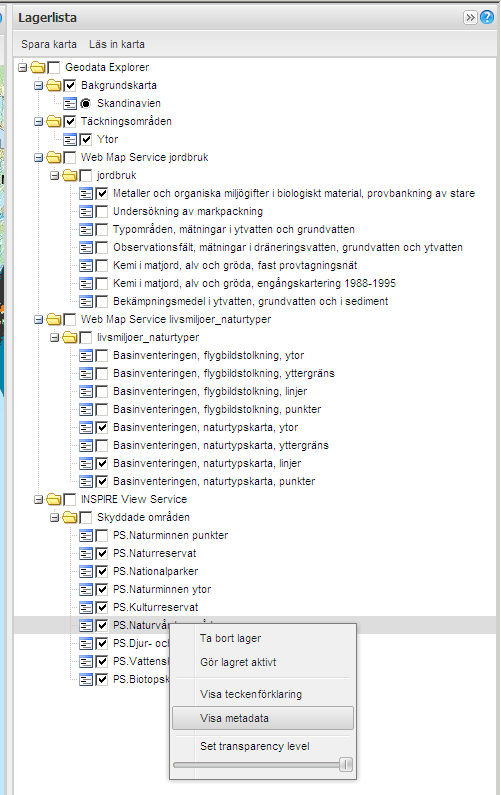Uncheck the Bakgrundskarta checkbox
This screenshot has width=501, height=795.
(70, 85)
